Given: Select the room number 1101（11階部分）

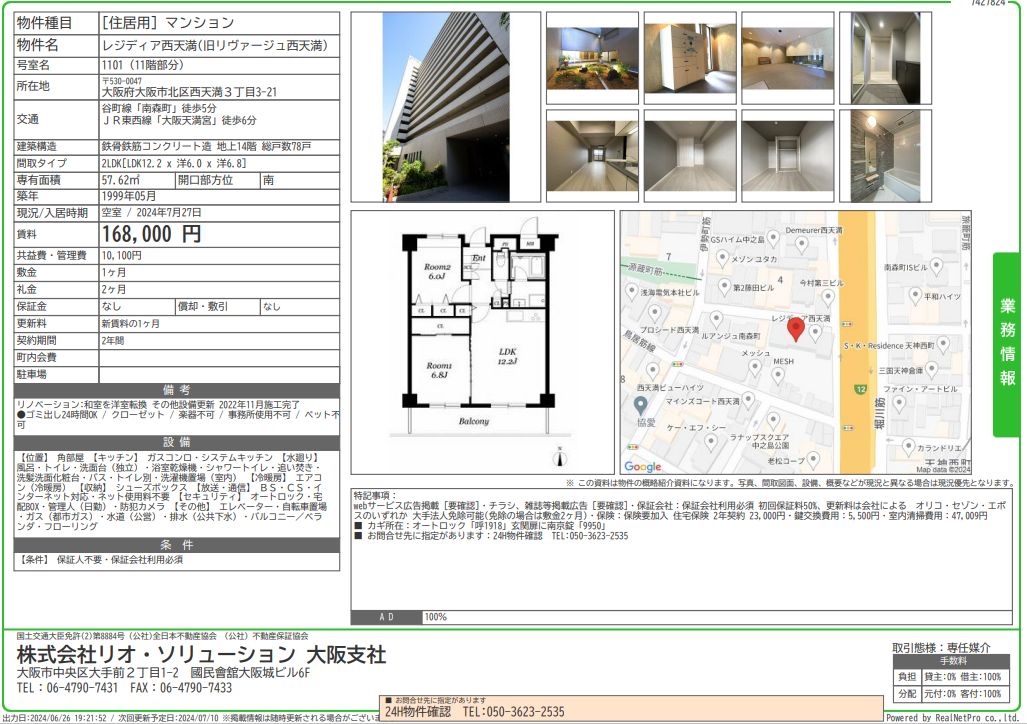Looking at the screenshot, I should 143,65.
